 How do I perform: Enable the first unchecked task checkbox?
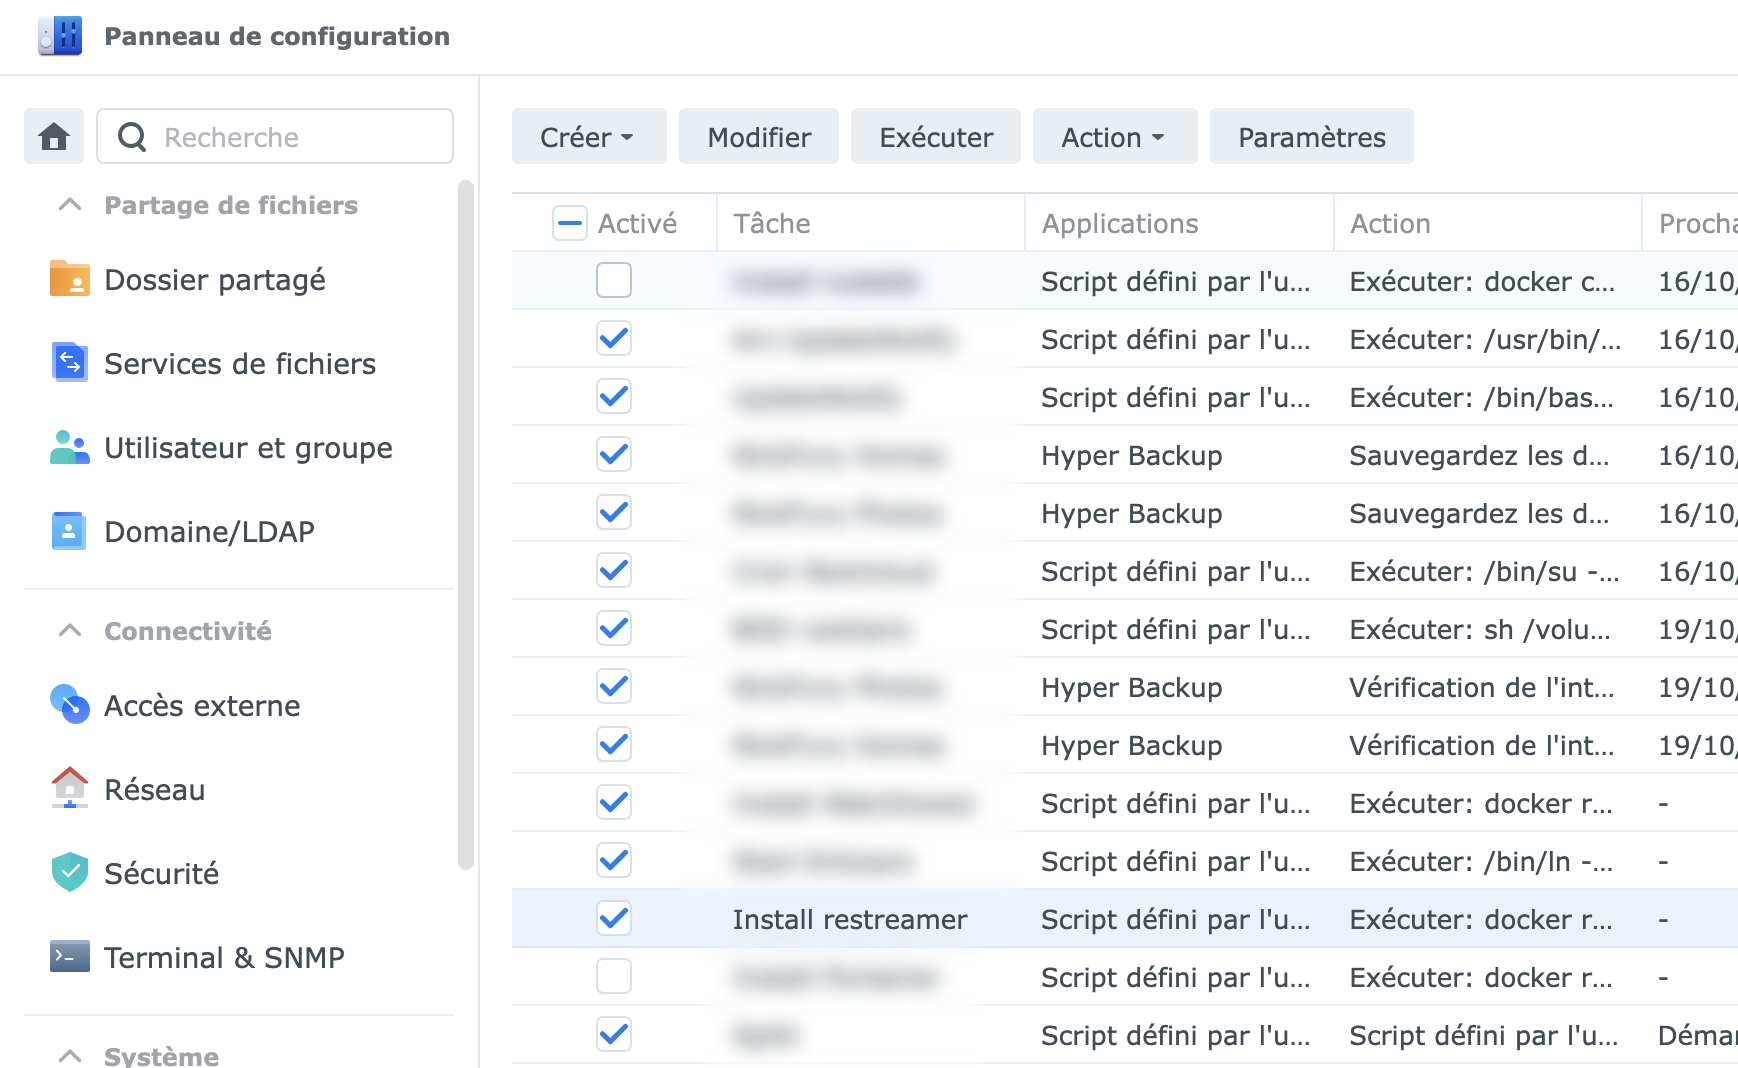click(x=614, y=280)
